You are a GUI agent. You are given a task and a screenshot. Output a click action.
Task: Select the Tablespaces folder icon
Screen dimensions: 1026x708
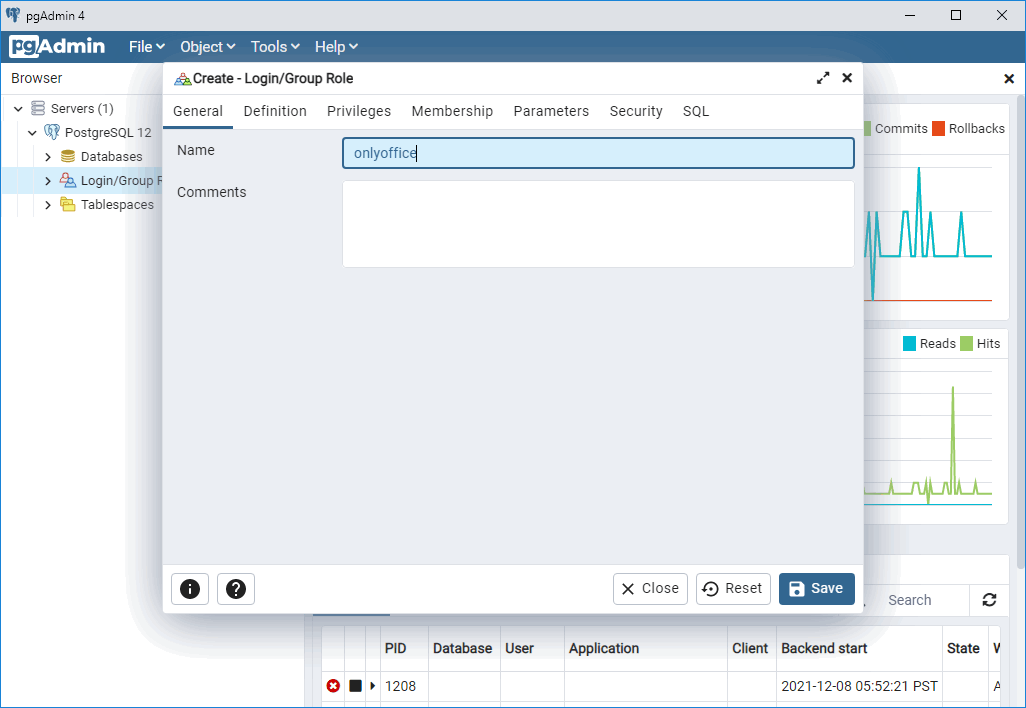pos(68,205)
